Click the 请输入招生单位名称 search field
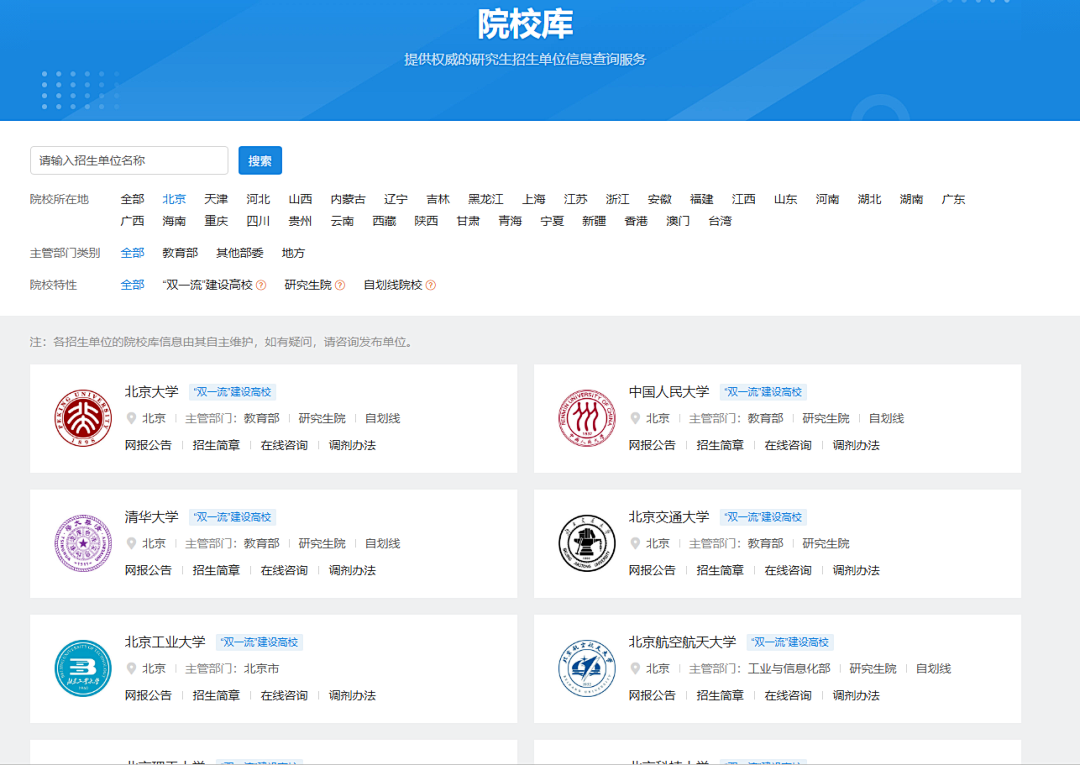Viewport: 1080px width, 765px height. 129,160
